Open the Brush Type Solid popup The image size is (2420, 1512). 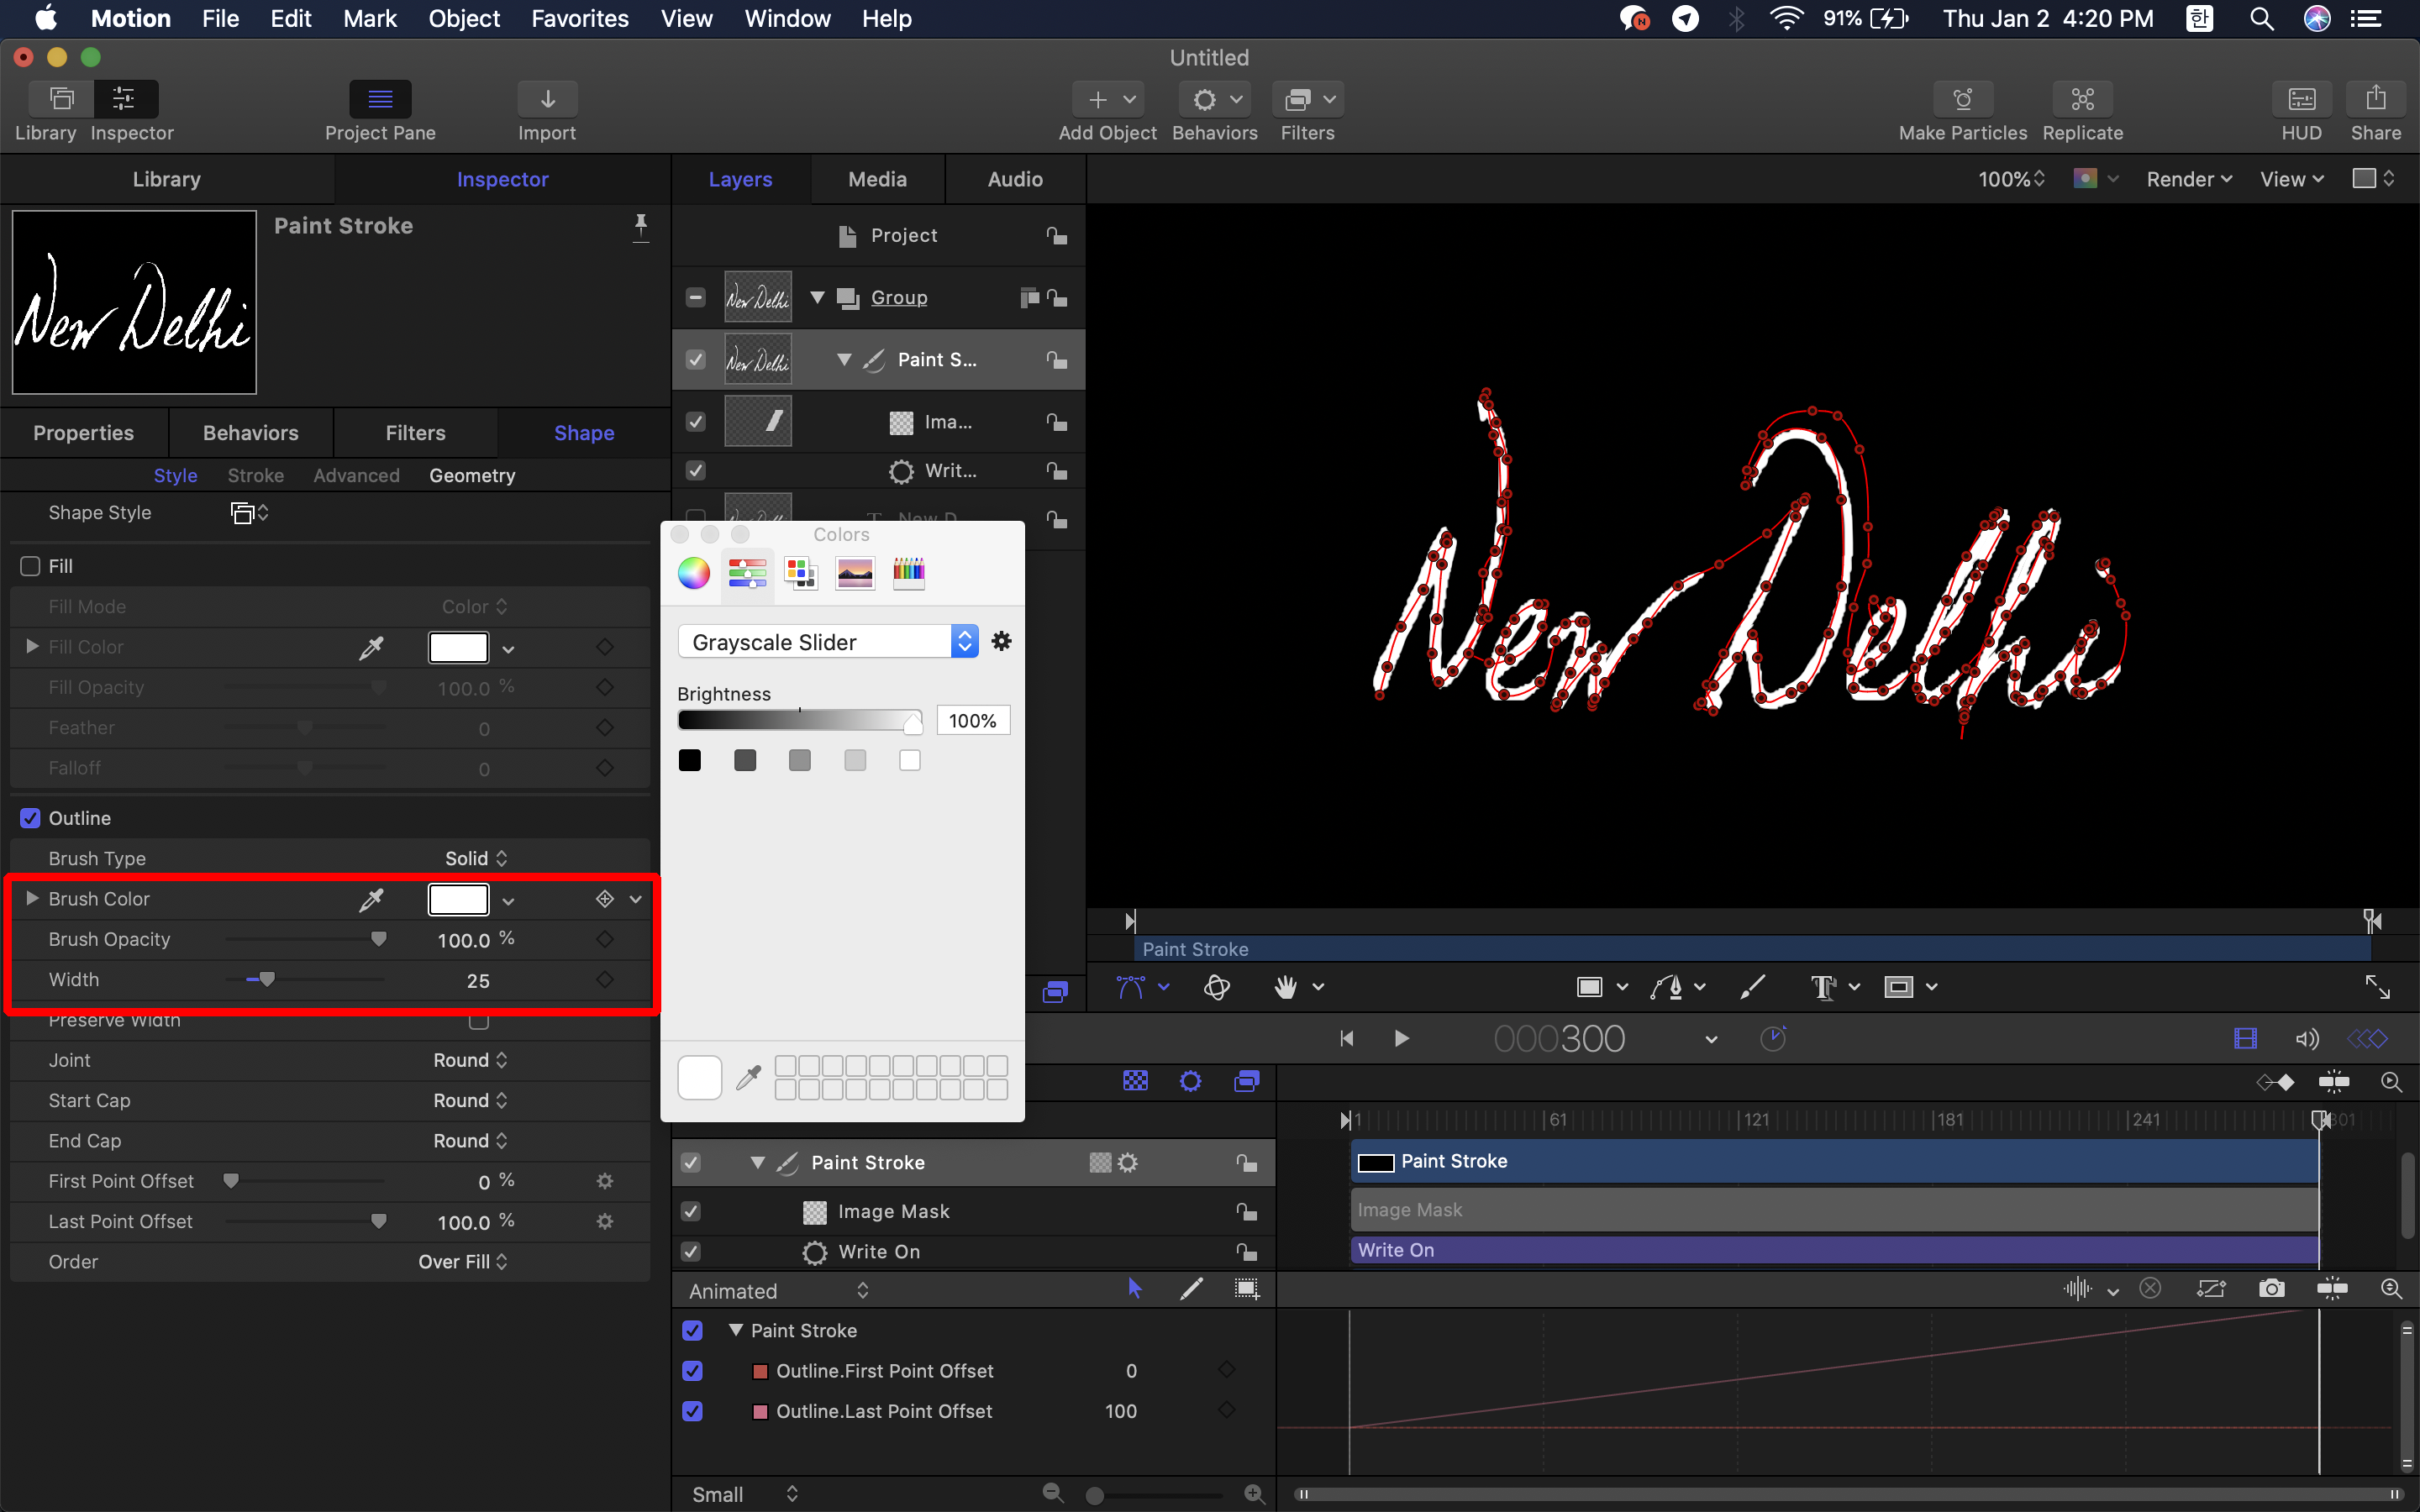[x=476, y=858]
